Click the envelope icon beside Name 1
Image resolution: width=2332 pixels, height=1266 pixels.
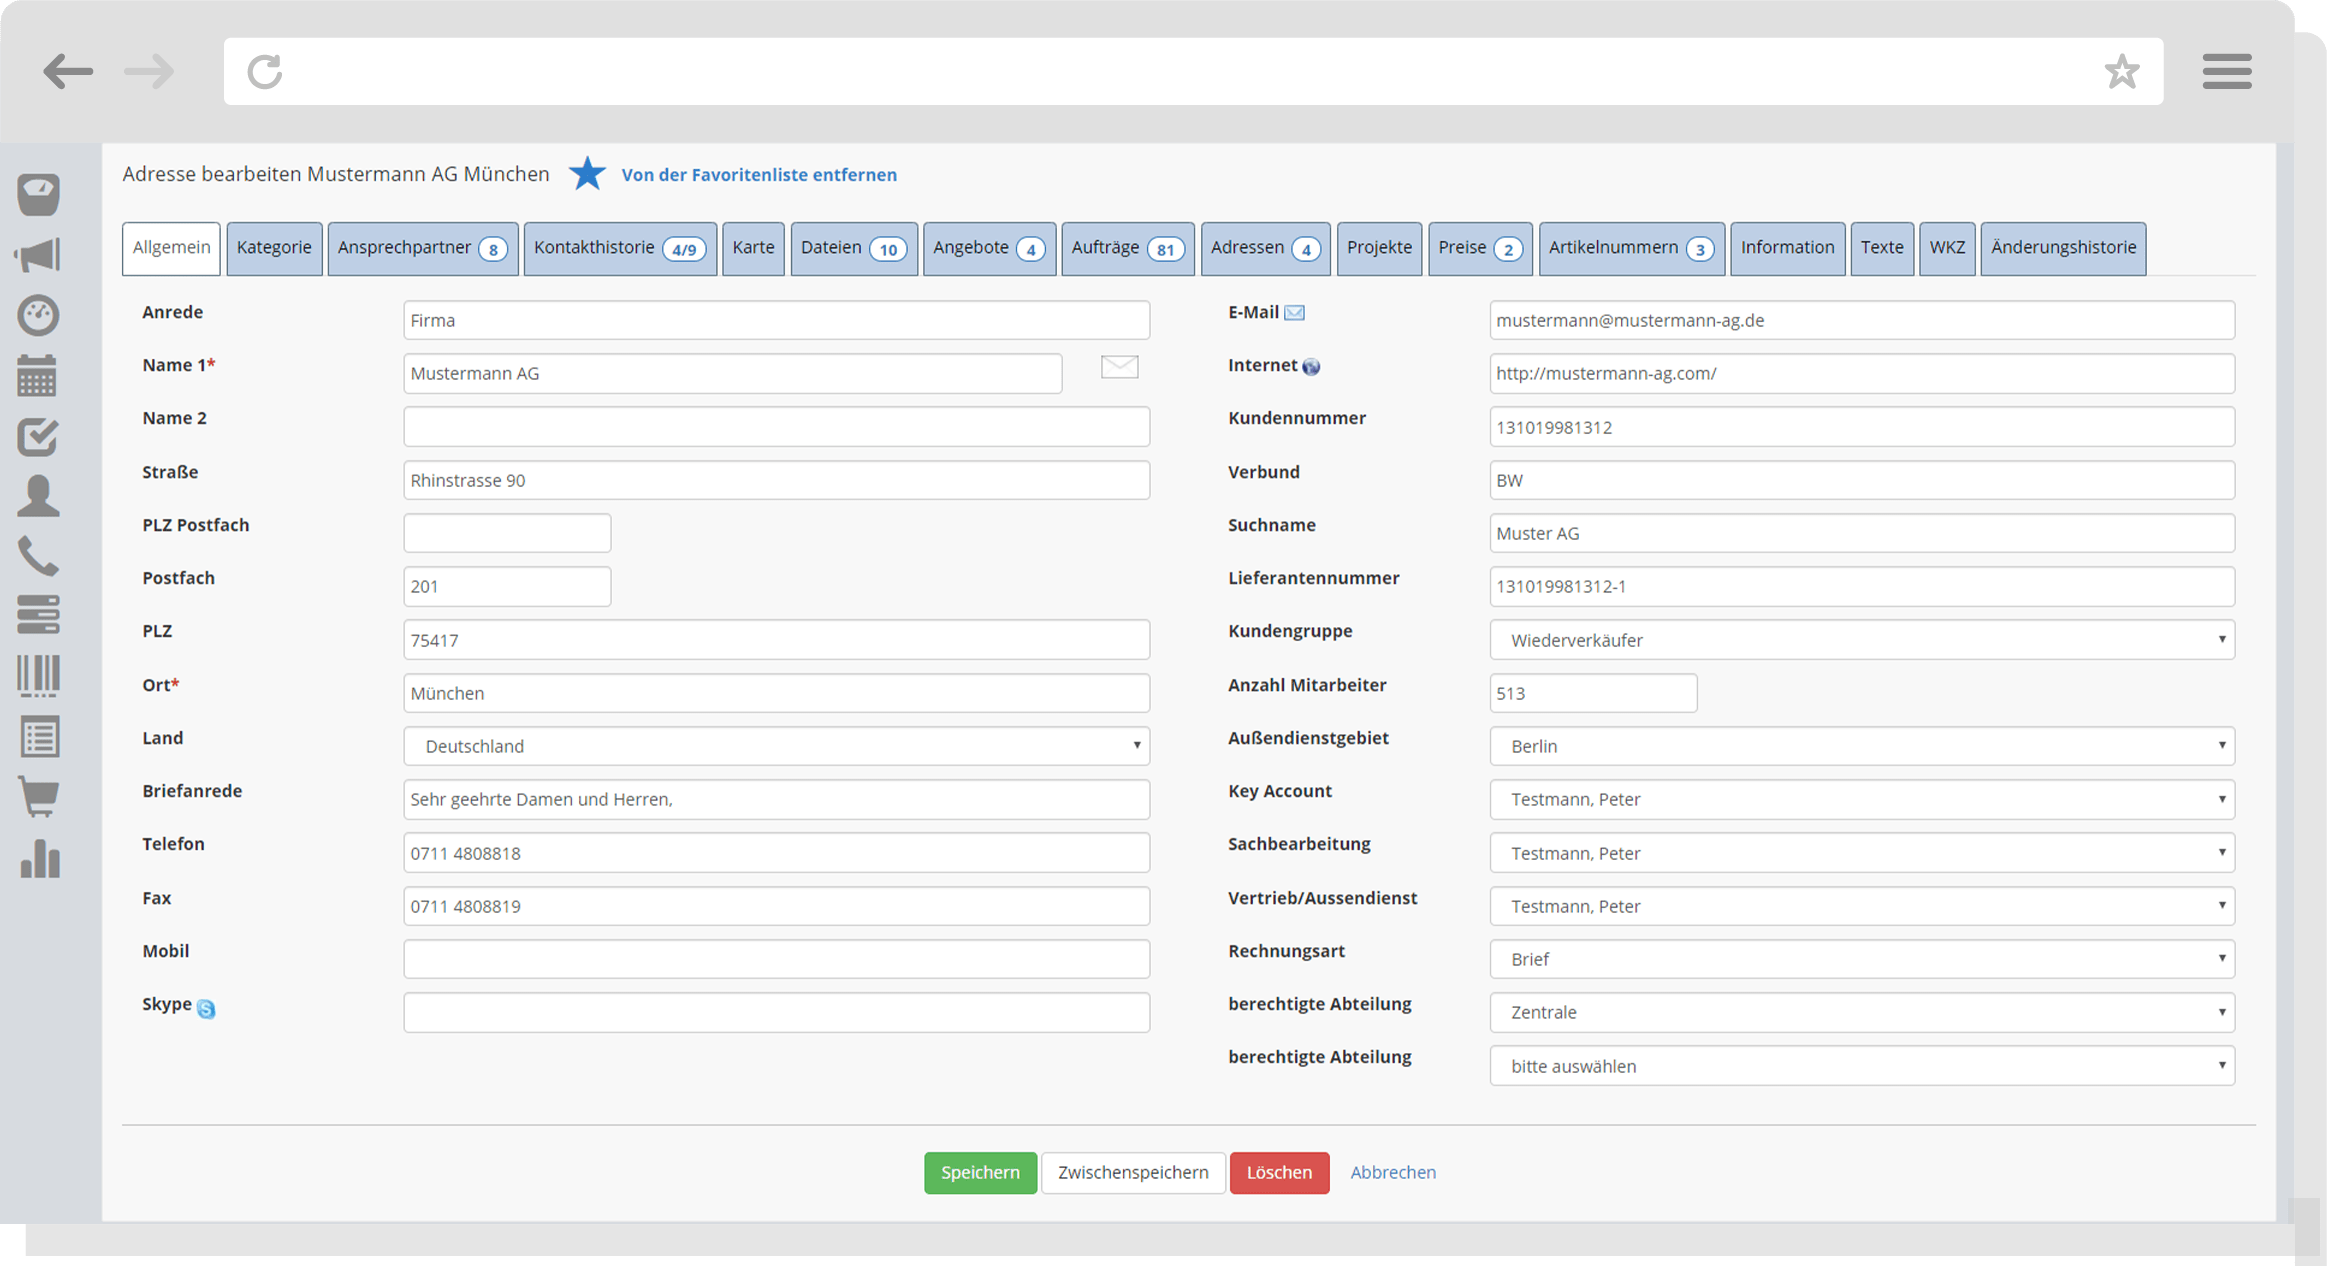tap(1119, 367)
